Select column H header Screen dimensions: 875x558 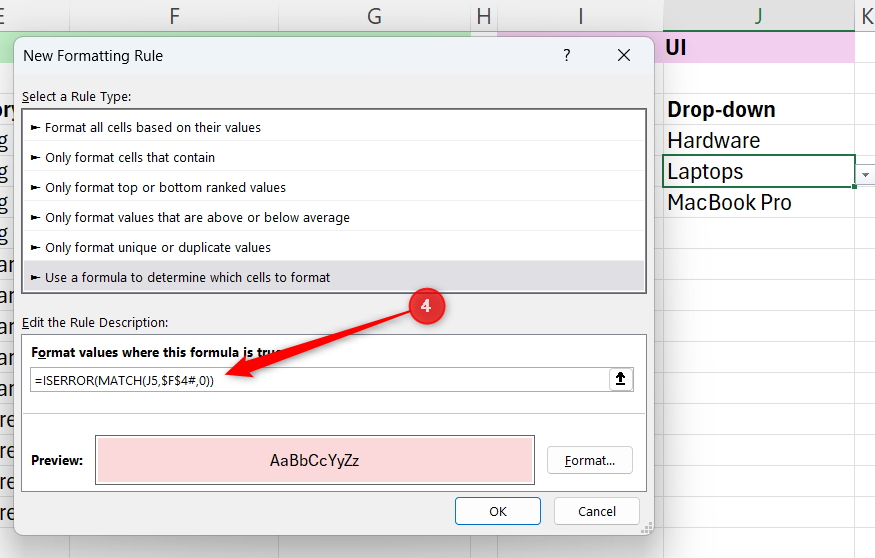click(484, 16)
